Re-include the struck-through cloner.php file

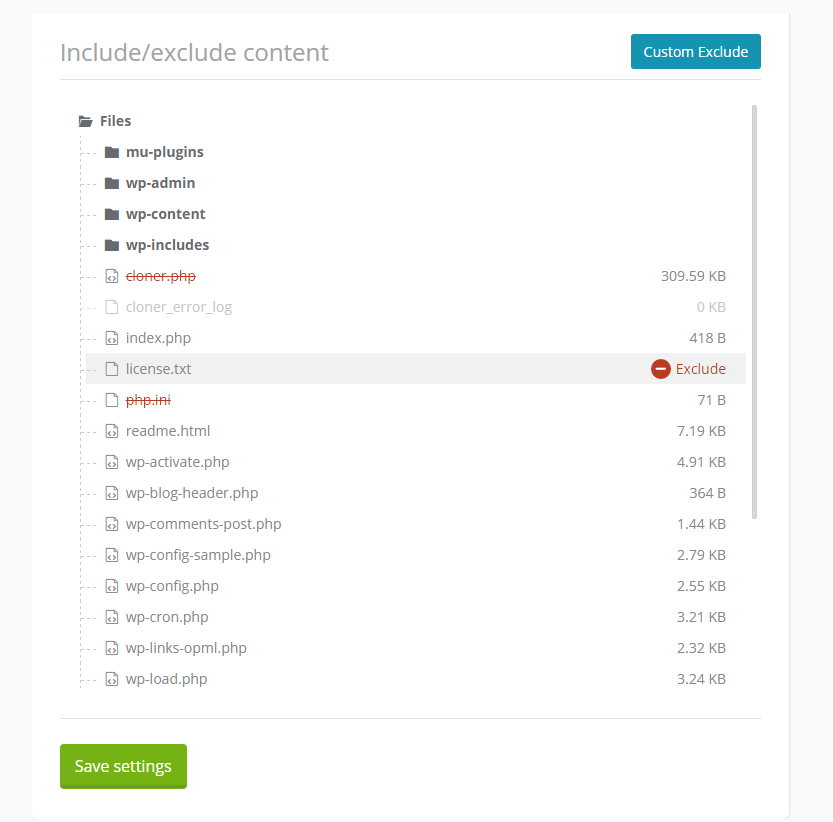(x=160, y=276)
